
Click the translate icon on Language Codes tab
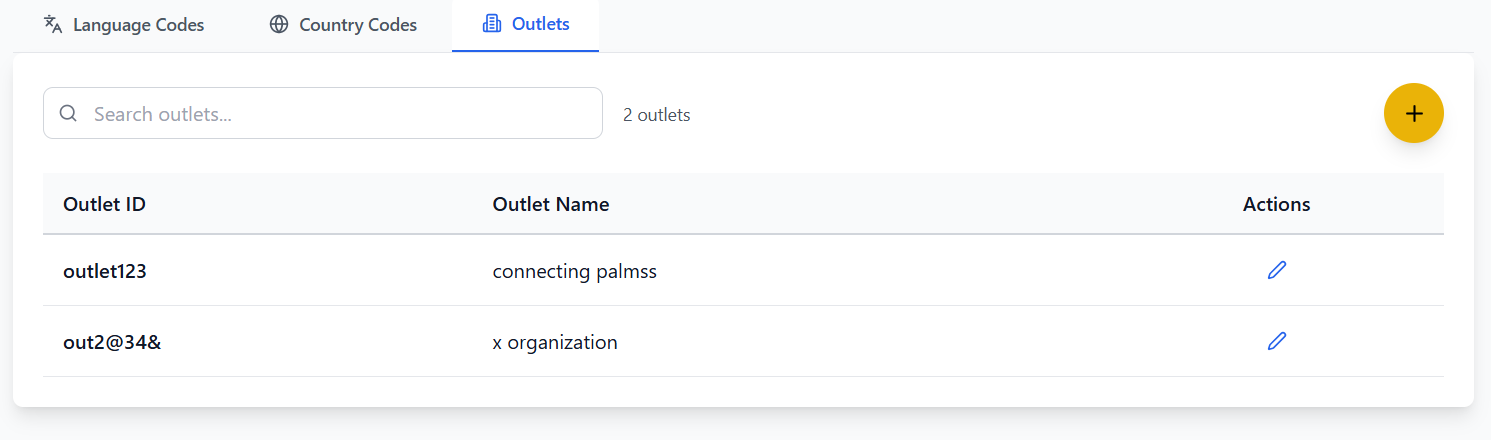coord(53,25)
